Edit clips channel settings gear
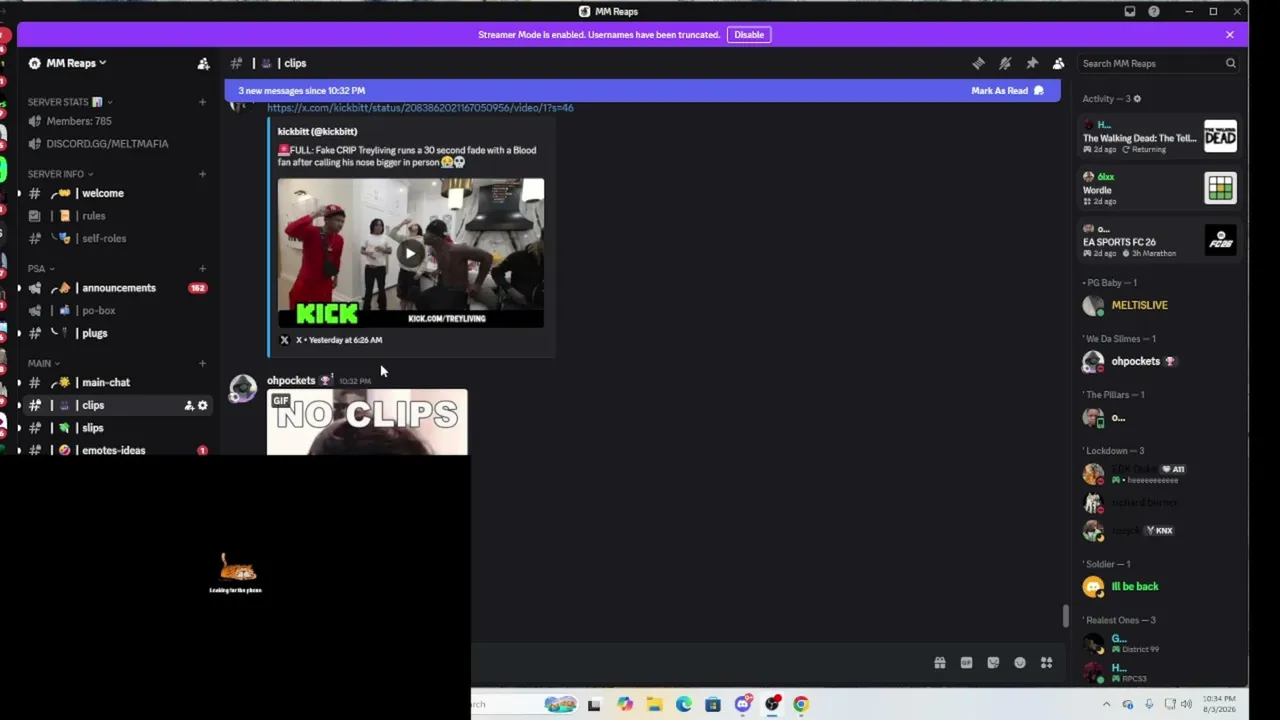 coord(203,405)
